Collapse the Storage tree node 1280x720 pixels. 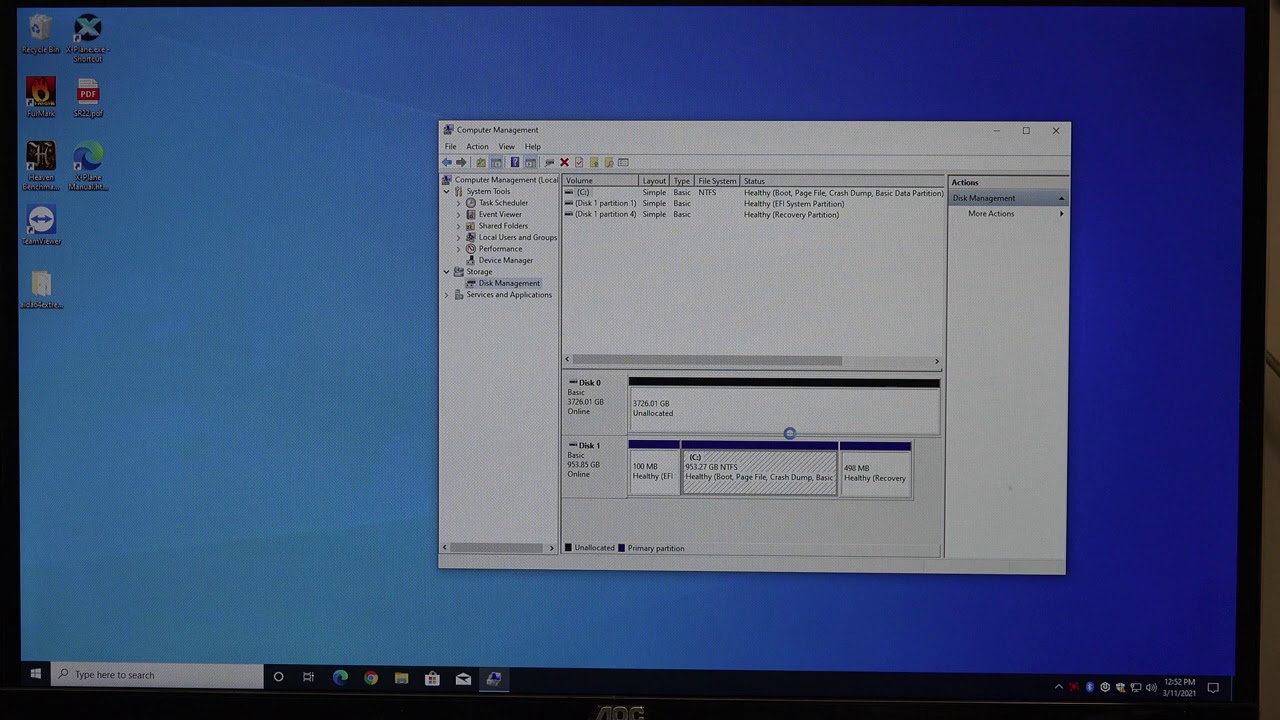tap(447, 272)
